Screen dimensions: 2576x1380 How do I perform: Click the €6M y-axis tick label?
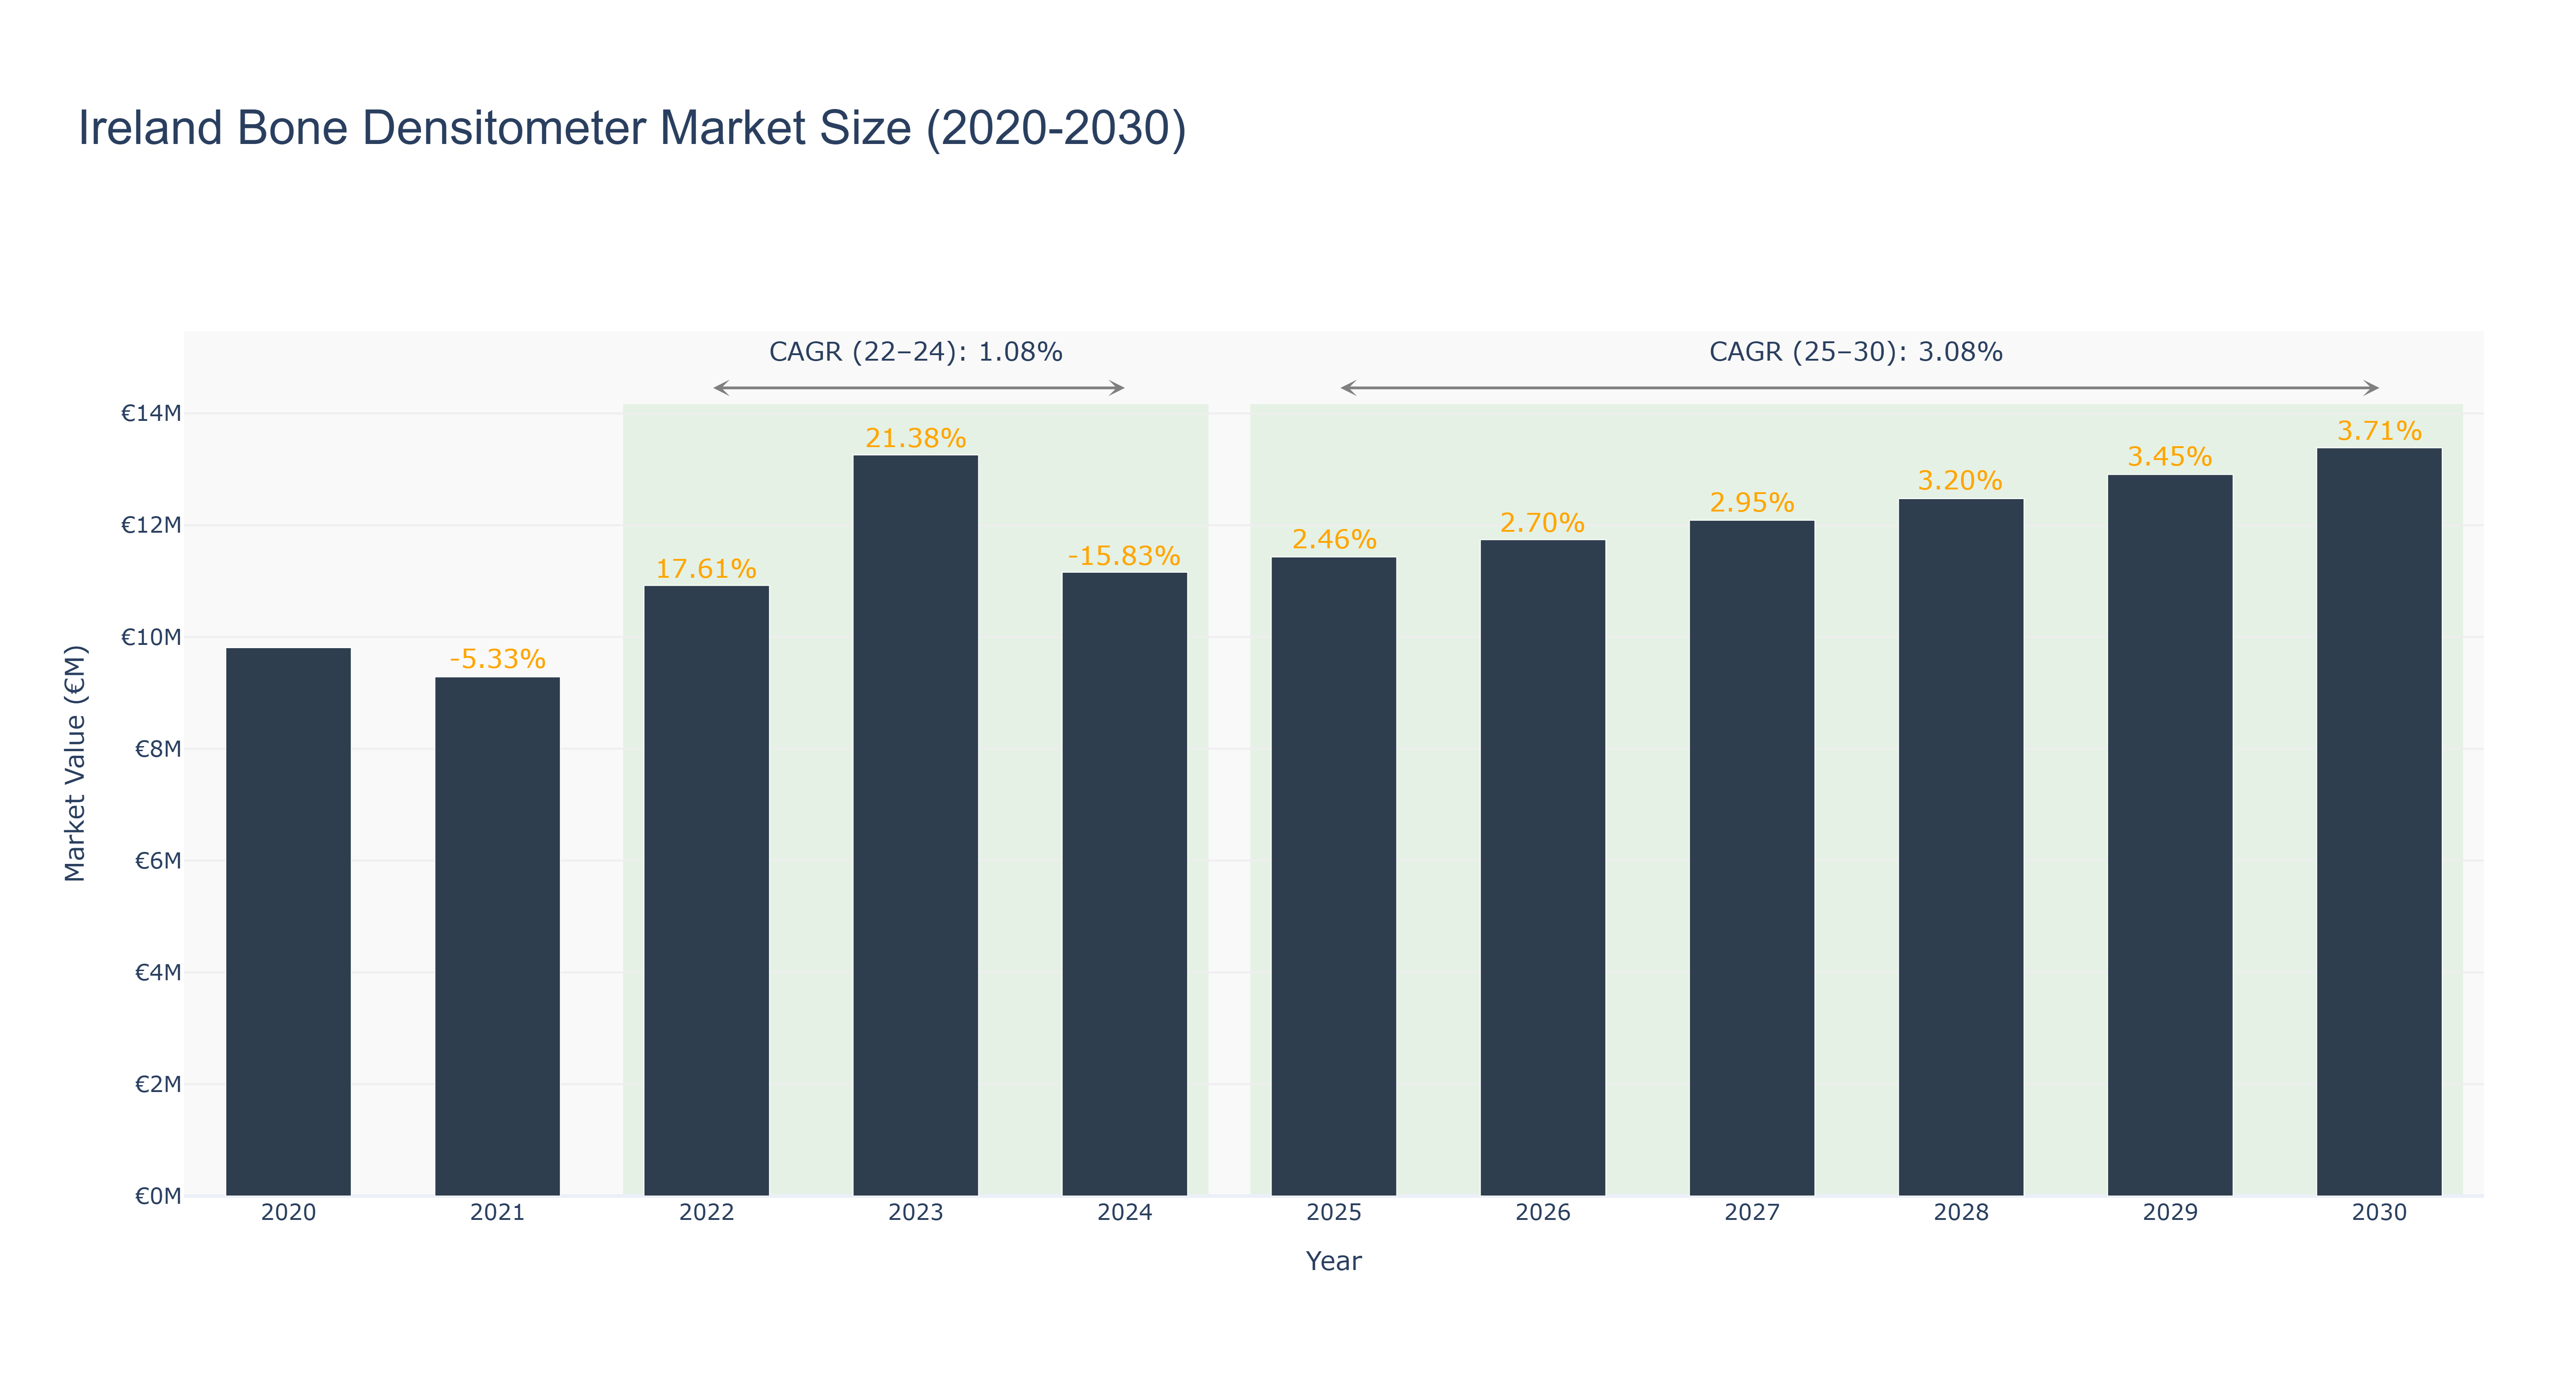pos(158,861)
